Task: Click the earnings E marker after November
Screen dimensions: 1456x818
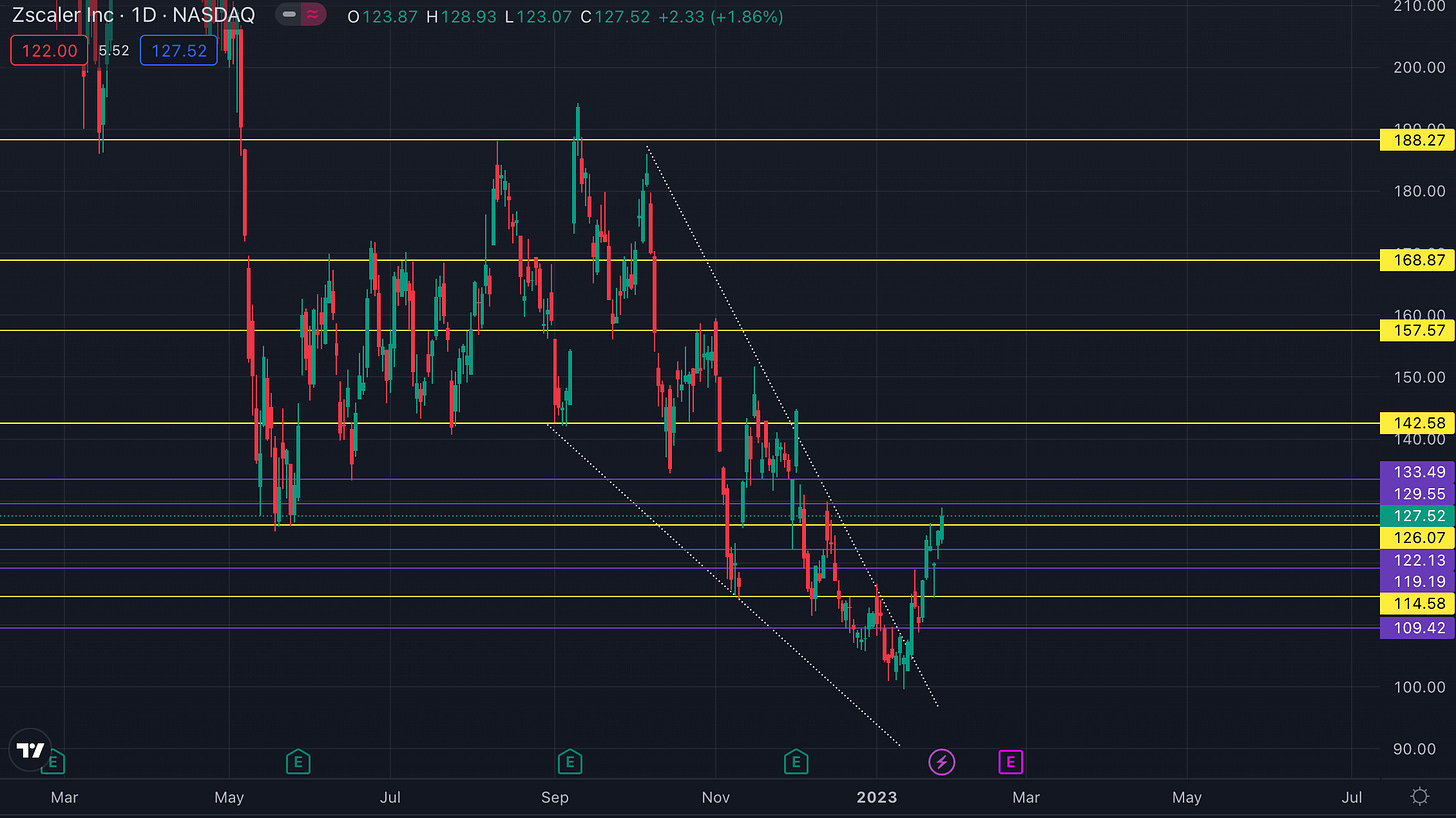Action: pos(796,763)
